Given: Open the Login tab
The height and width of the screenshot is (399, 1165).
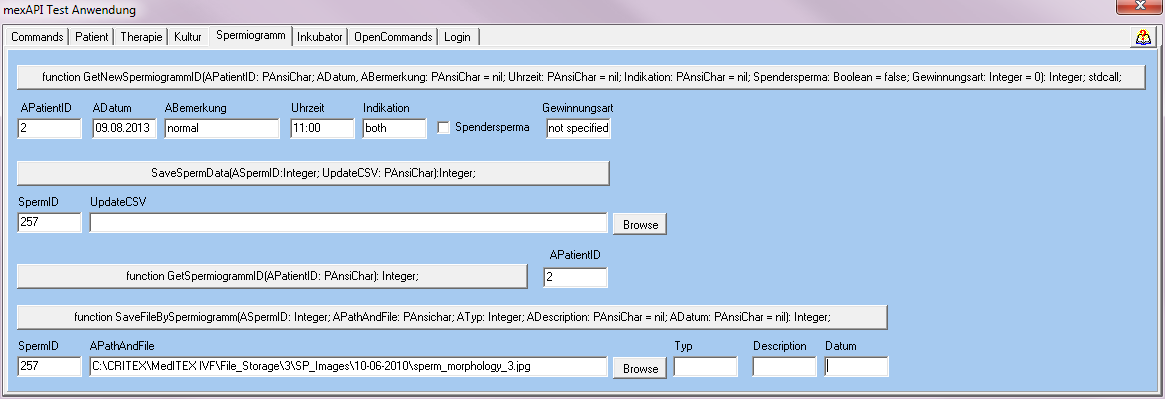Looking at the screenshot, I should point(457,36).
